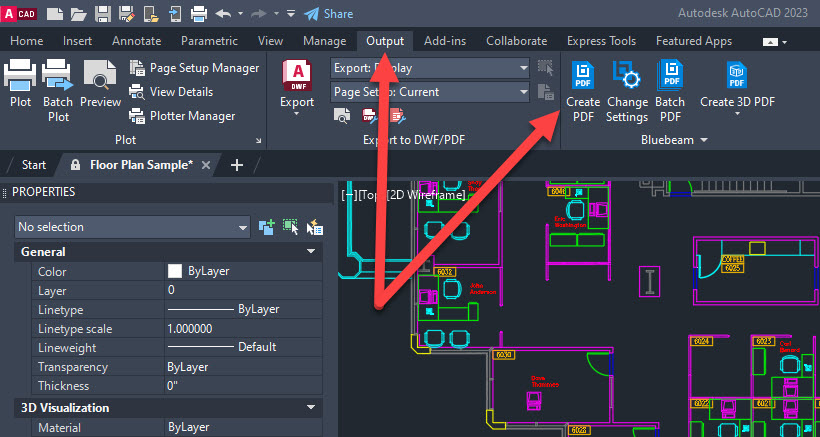
Task: Collapse the 3D Visualization section
Action: pos(311,408)
